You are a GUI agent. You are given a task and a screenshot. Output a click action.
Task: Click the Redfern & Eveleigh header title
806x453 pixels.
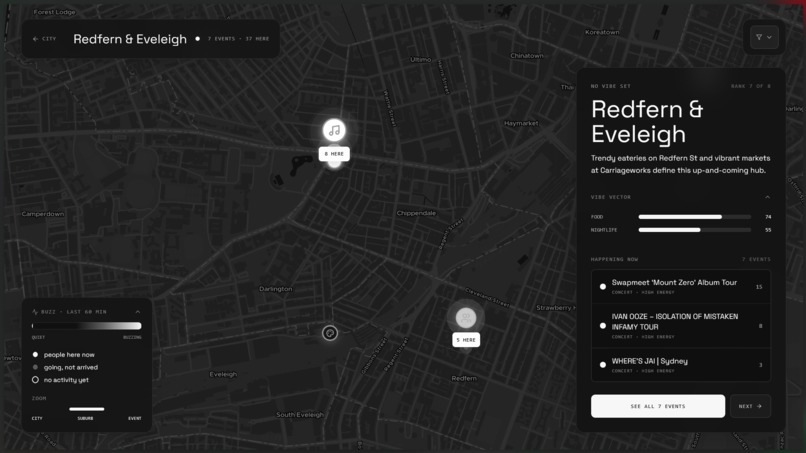(x=130, y=39)
